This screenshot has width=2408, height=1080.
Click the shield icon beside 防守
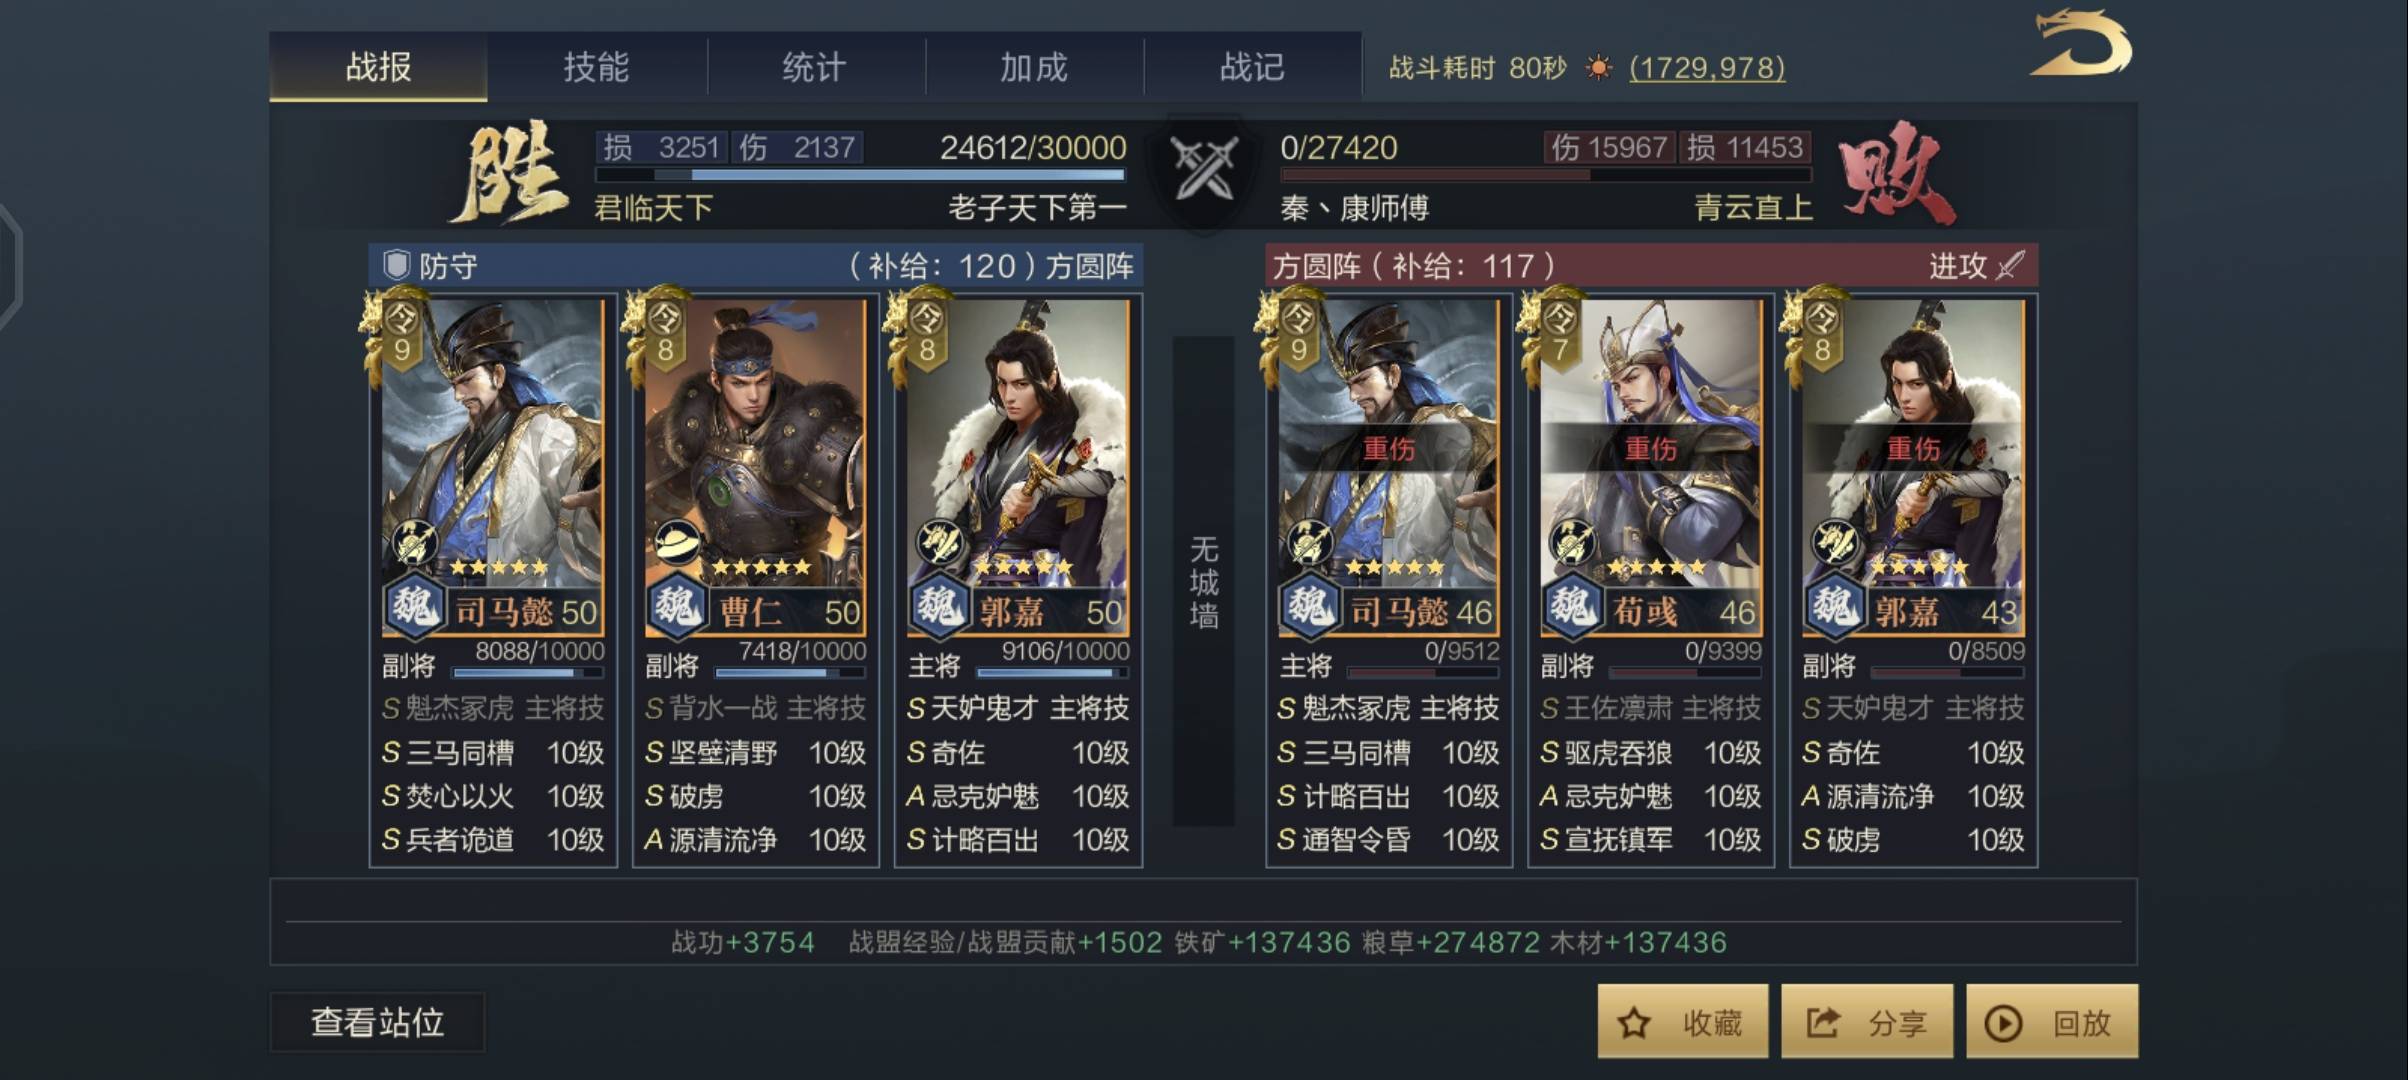pos(397,265)
